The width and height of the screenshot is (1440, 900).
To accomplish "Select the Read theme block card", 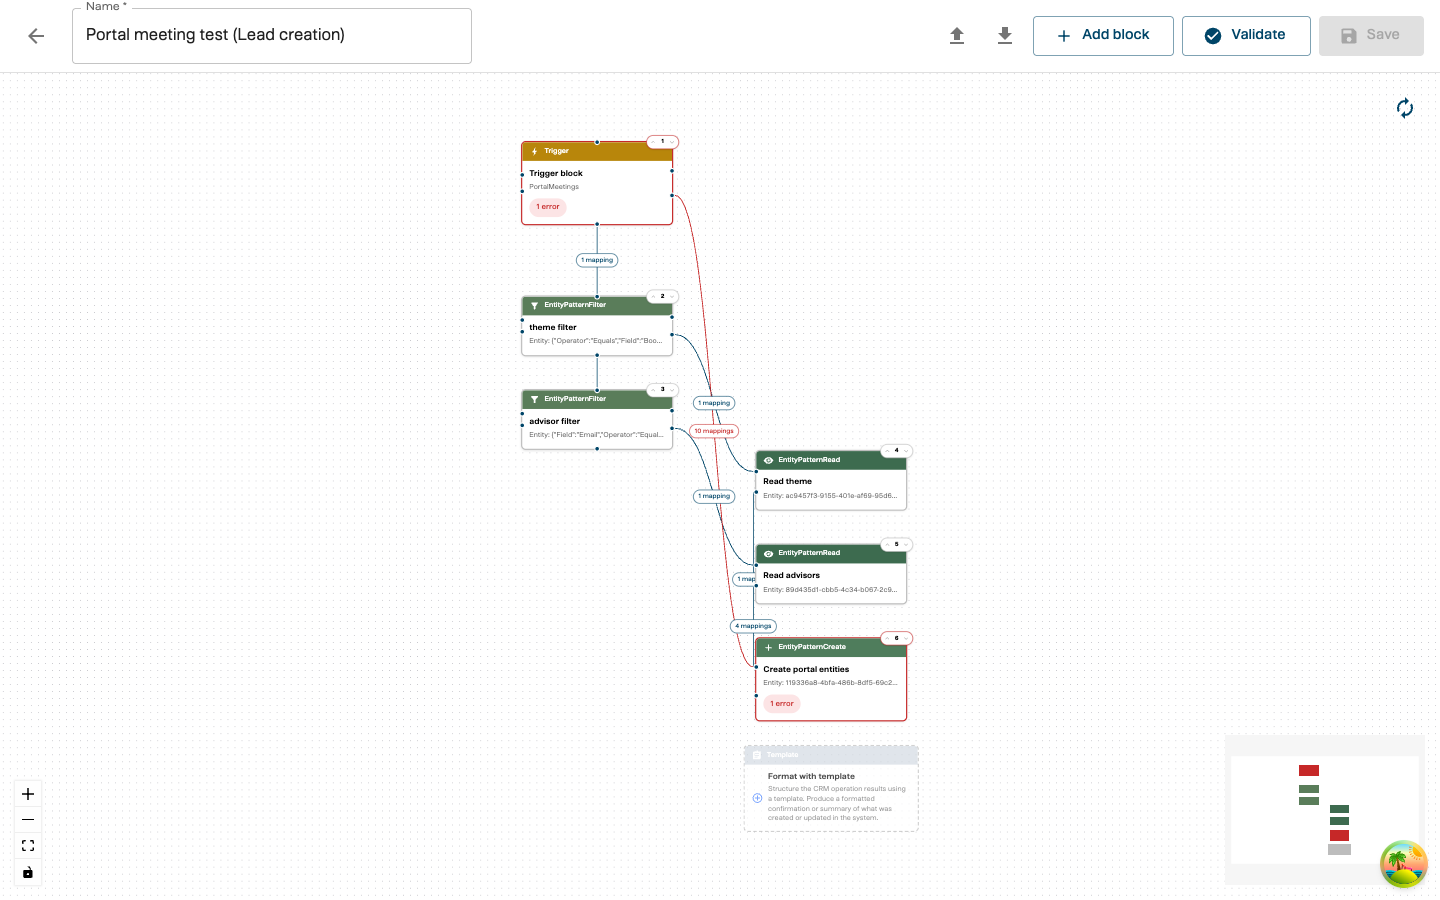I will tap(831, 481).
